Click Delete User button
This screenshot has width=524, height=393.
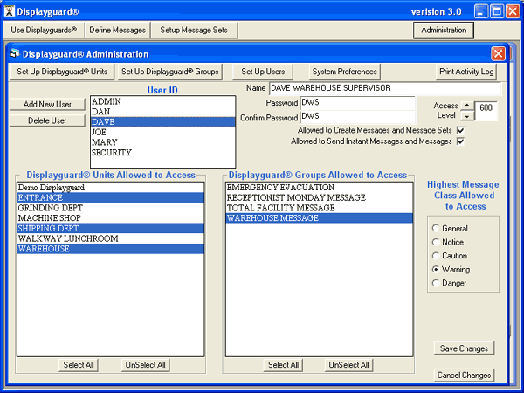(47, 121)
